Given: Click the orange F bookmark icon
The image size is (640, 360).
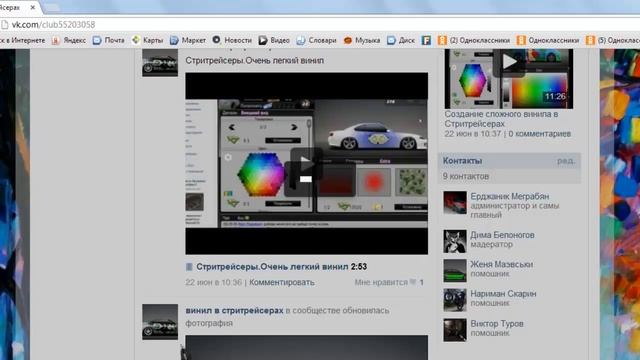Looking at the screenshot, I should click(427, 40).
